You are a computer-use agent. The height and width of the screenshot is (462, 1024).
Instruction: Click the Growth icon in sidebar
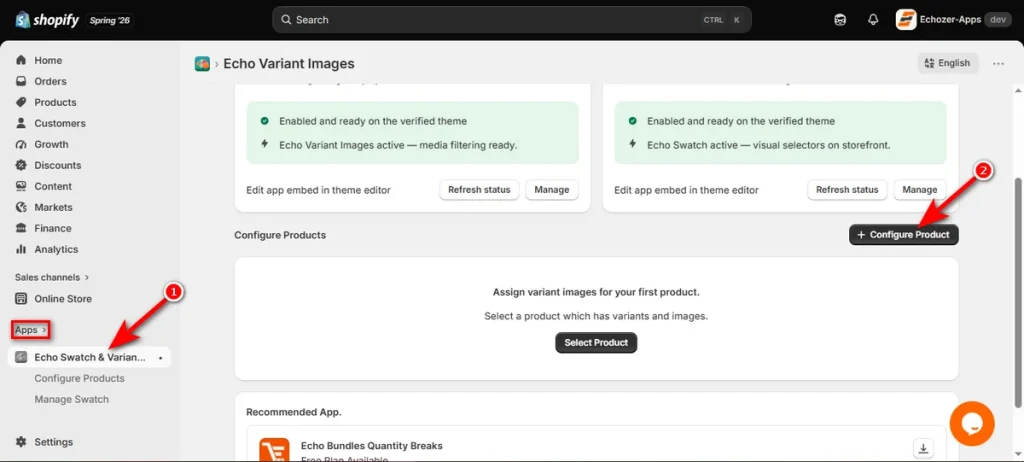[x=21, y=144]
